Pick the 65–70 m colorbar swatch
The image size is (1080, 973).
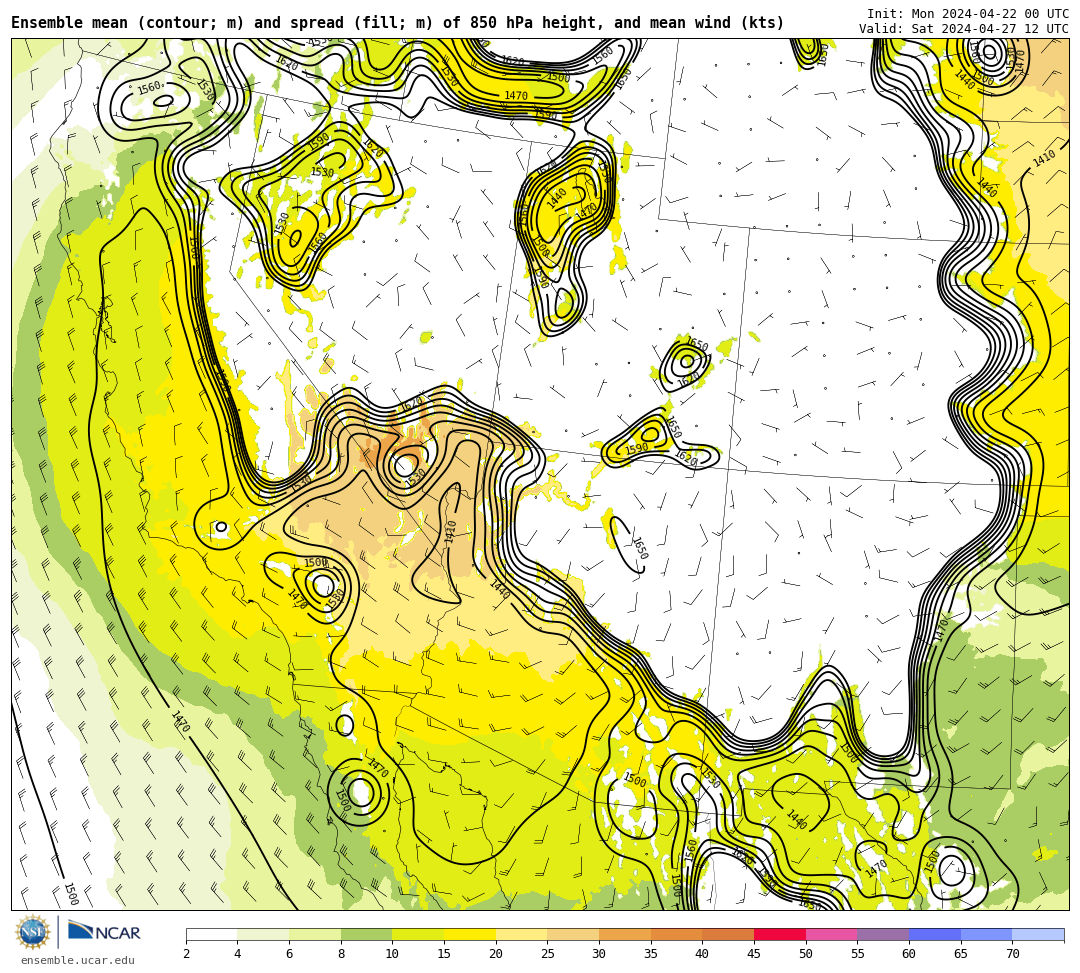(x=986, y=934)
